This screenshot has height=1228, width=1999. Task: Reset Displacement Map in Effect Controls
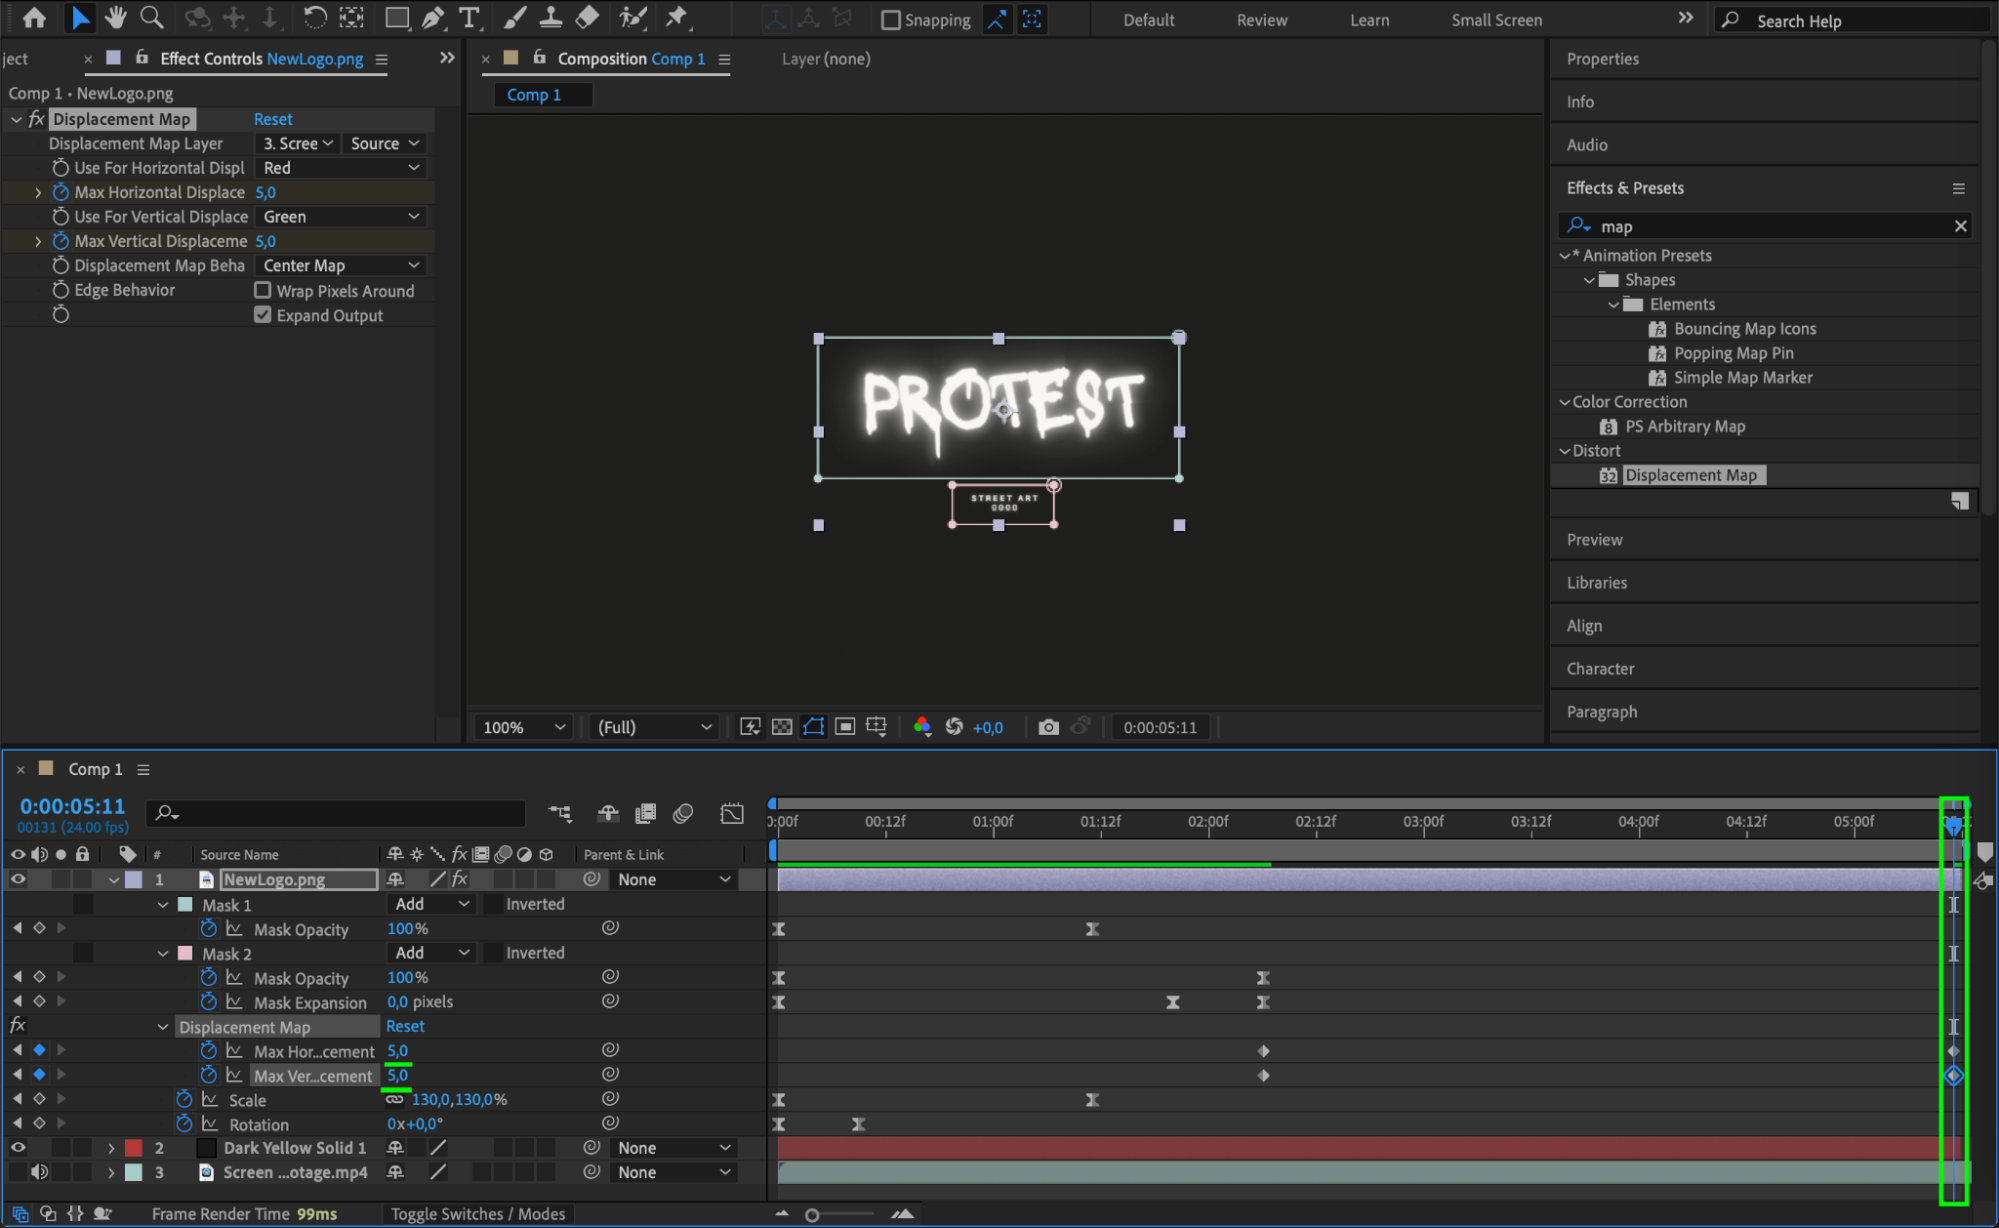tap(273, 119)
